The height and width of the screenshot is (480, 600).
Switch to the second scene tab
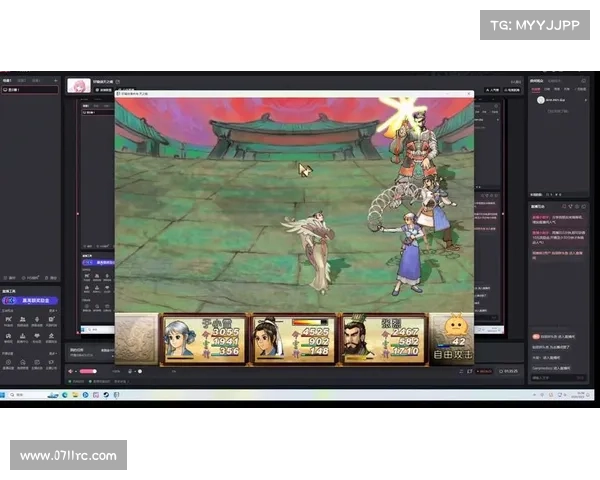[22, 81]
